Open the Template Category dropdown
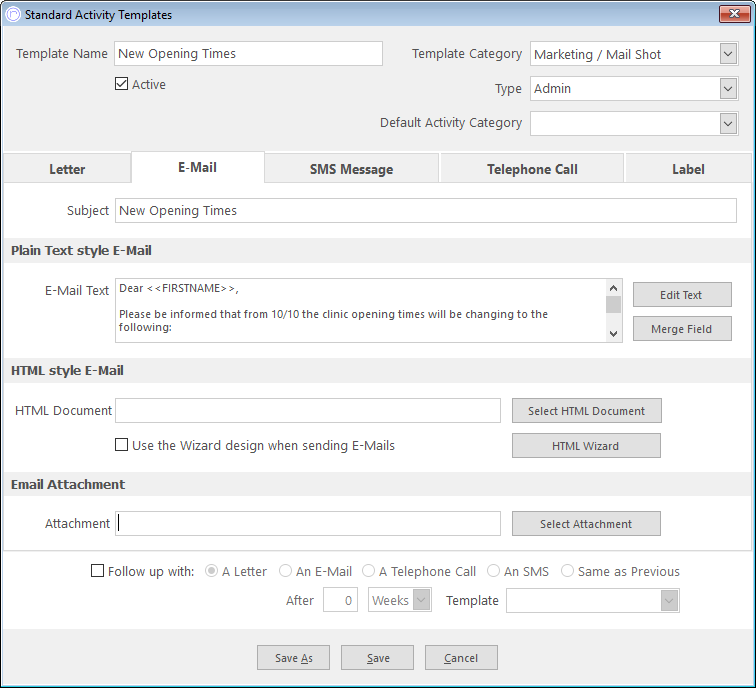 [728, 54]
